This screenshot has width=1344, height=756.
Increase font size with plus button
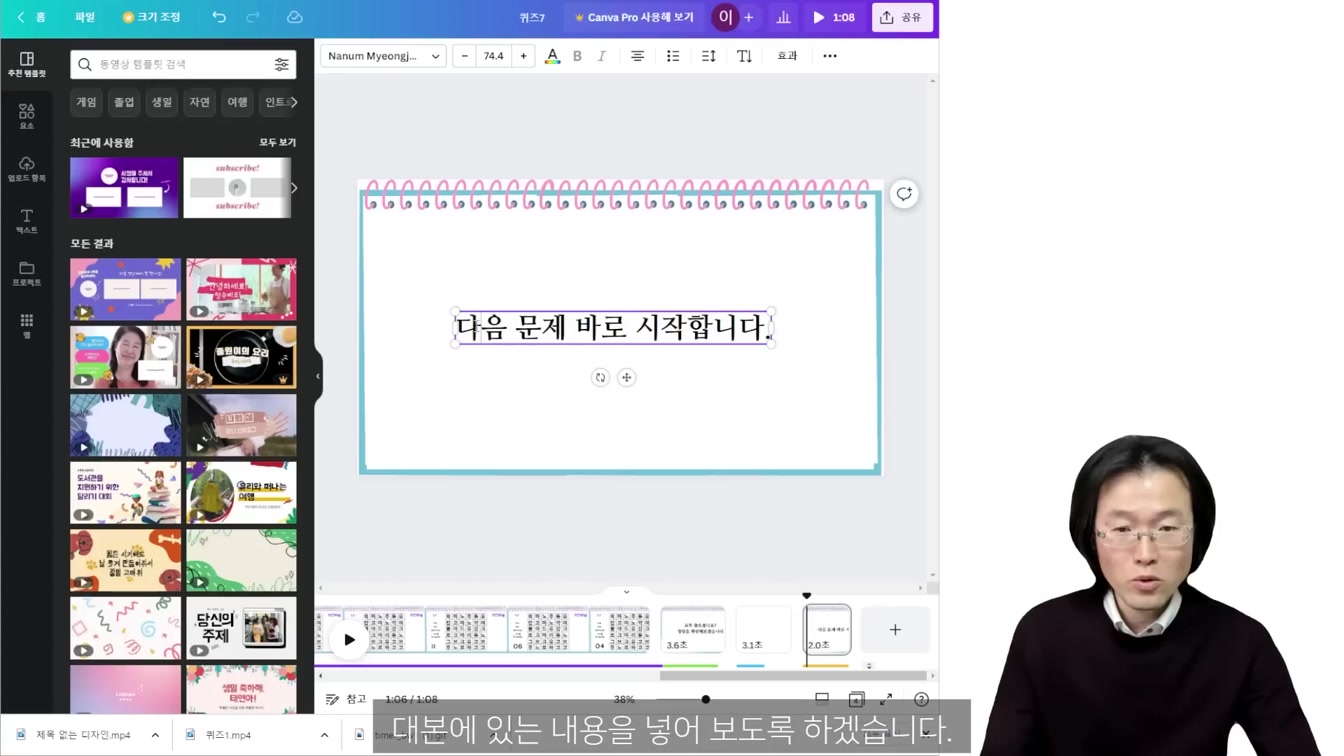[523, 56]
